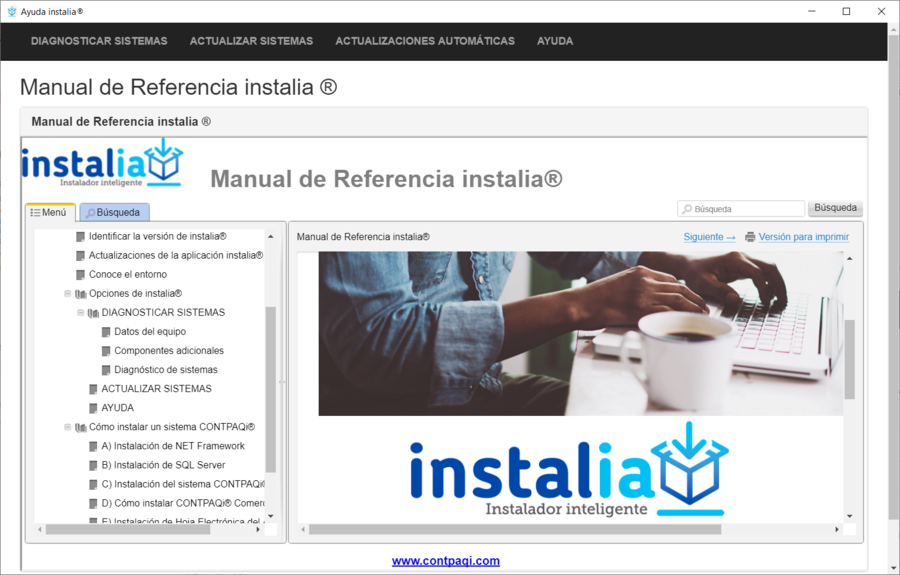Open ACTUALIZACIONES AUTOMÁTICAS in the top menu
The height and width of the screenshot is (575, 900).
point(425,41)
